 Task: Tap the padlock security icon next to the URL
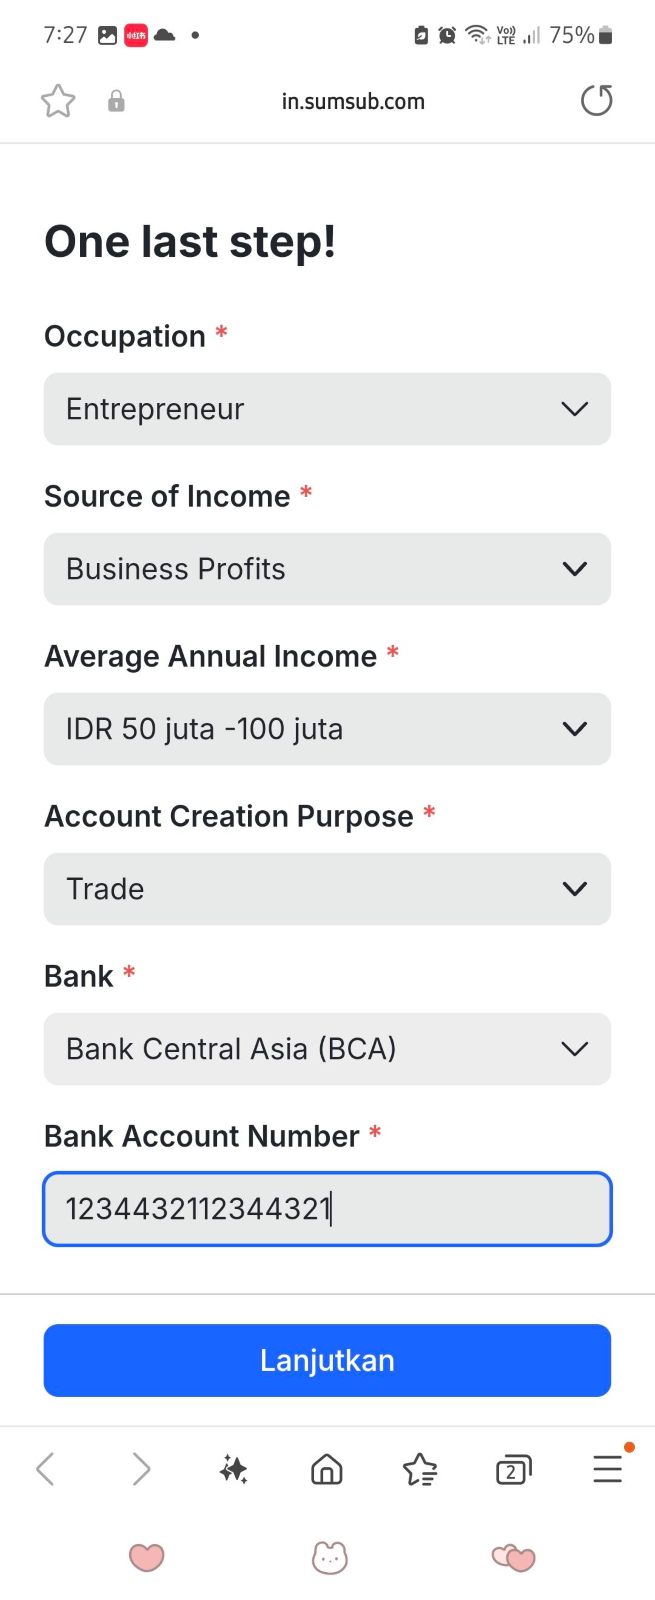click(115, 100)
